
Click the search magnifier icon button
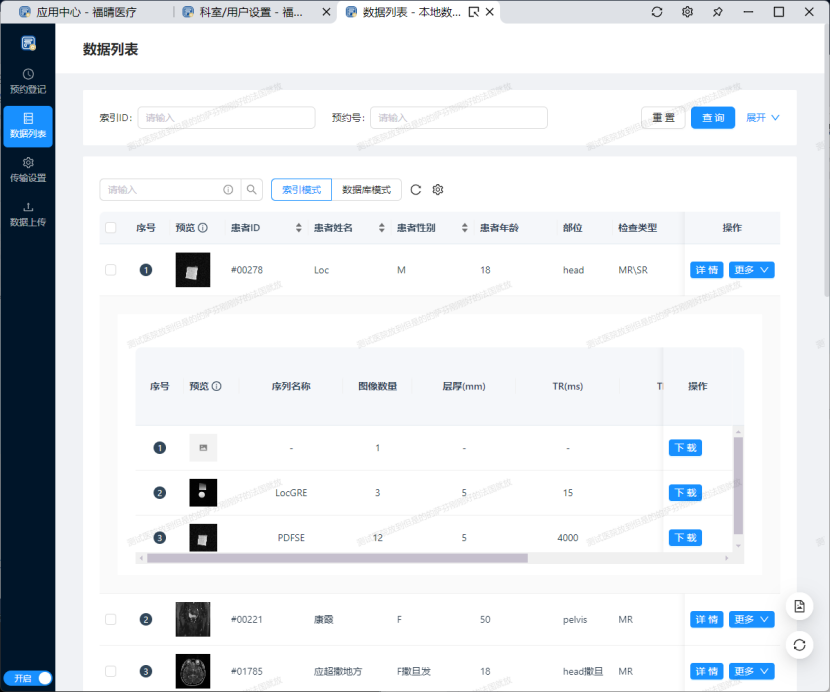tap(252, 190)
